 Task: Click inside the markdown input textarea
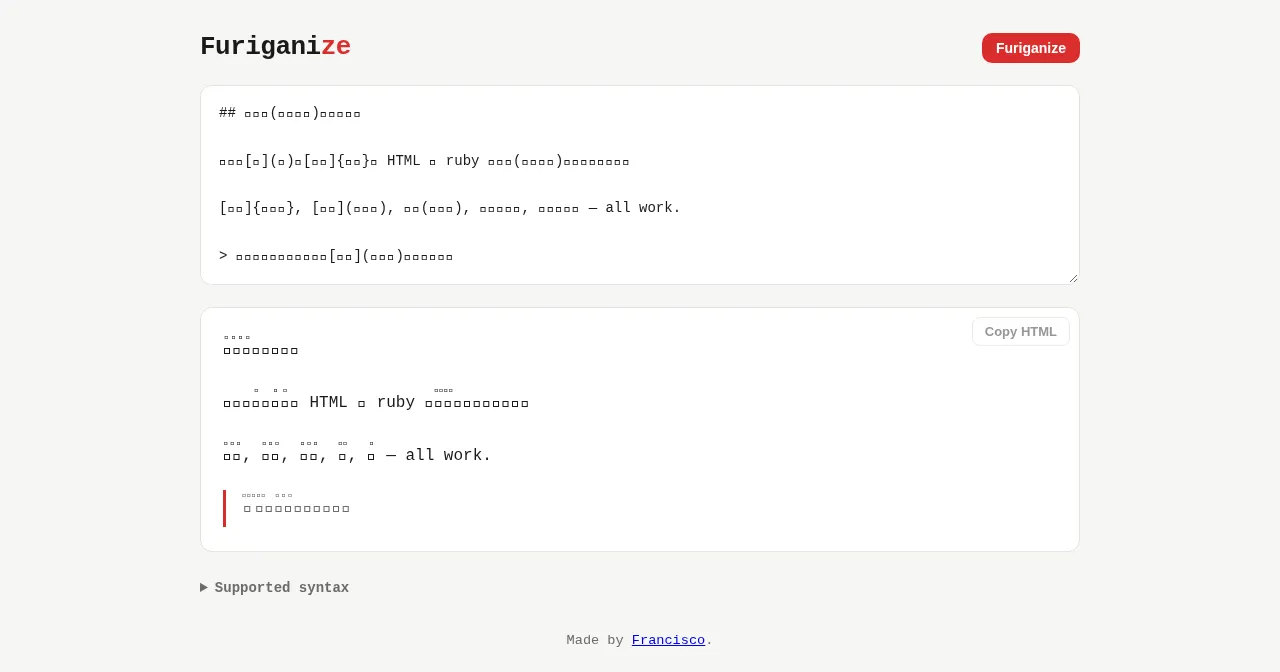(640, 185)
